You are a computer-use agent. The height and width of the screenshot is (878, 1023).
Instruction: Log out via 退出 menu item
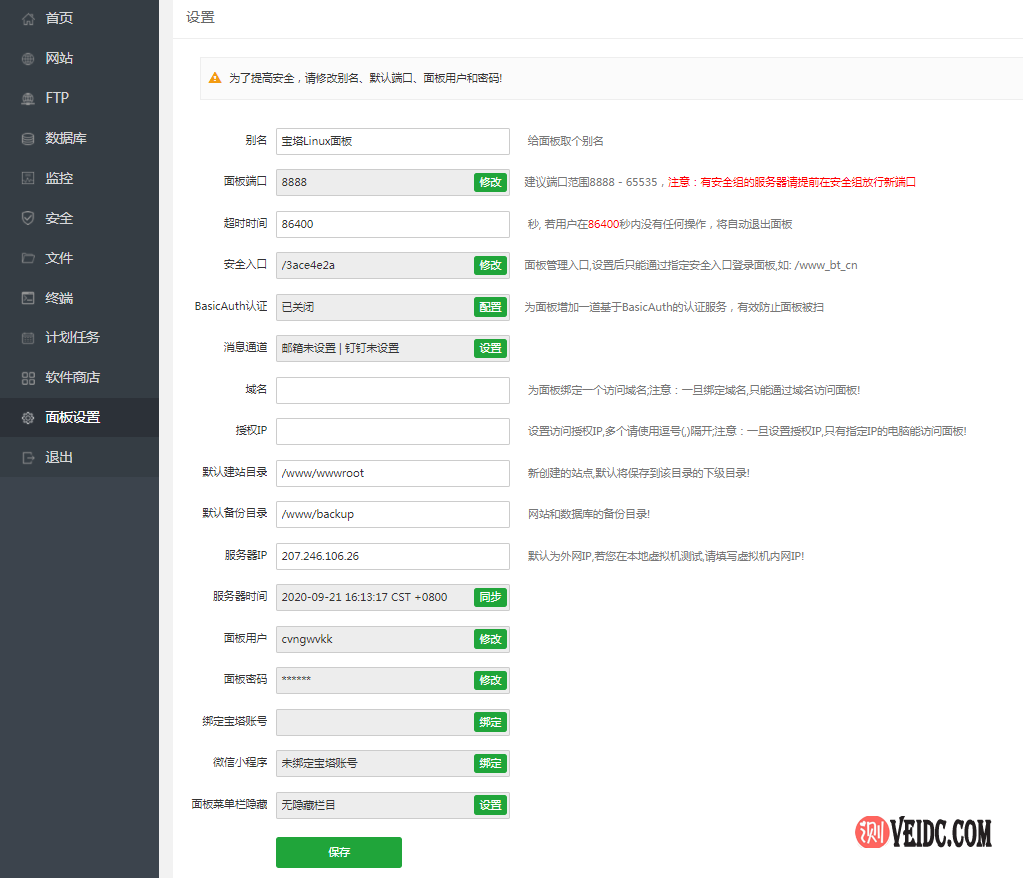click(59, 458)
